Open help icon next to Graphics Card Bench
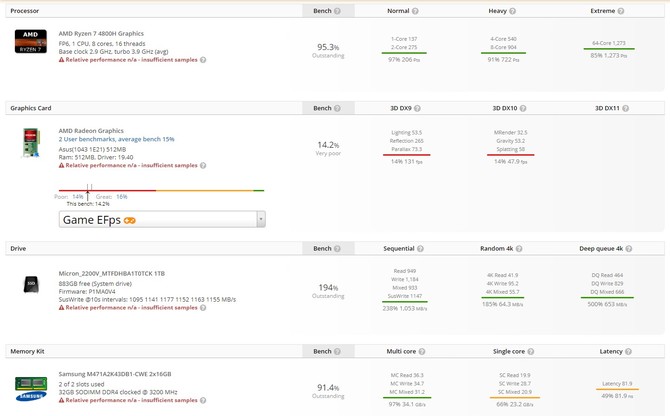670x416 pixels. (x=338, y=108)
